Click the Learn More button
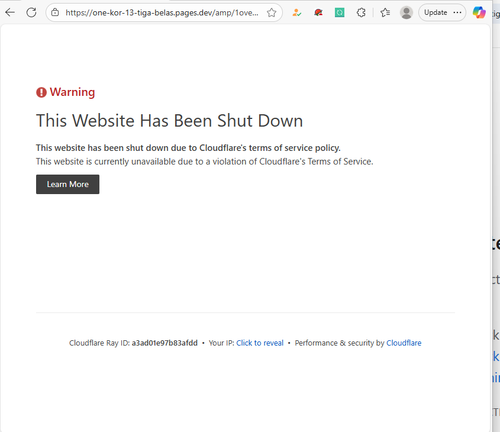The height and width of the screenshot is (432, 500). 68,184
